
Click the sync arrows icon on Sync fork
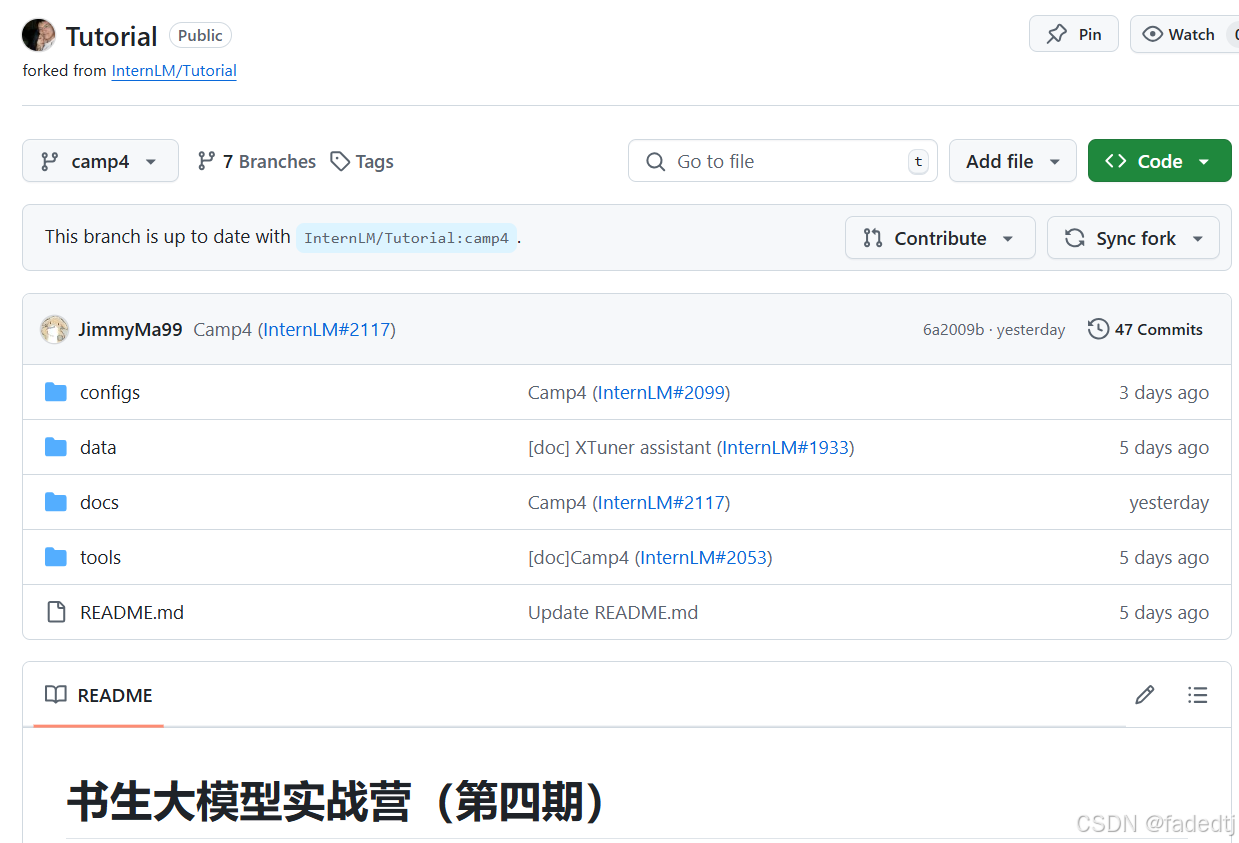1075,238
